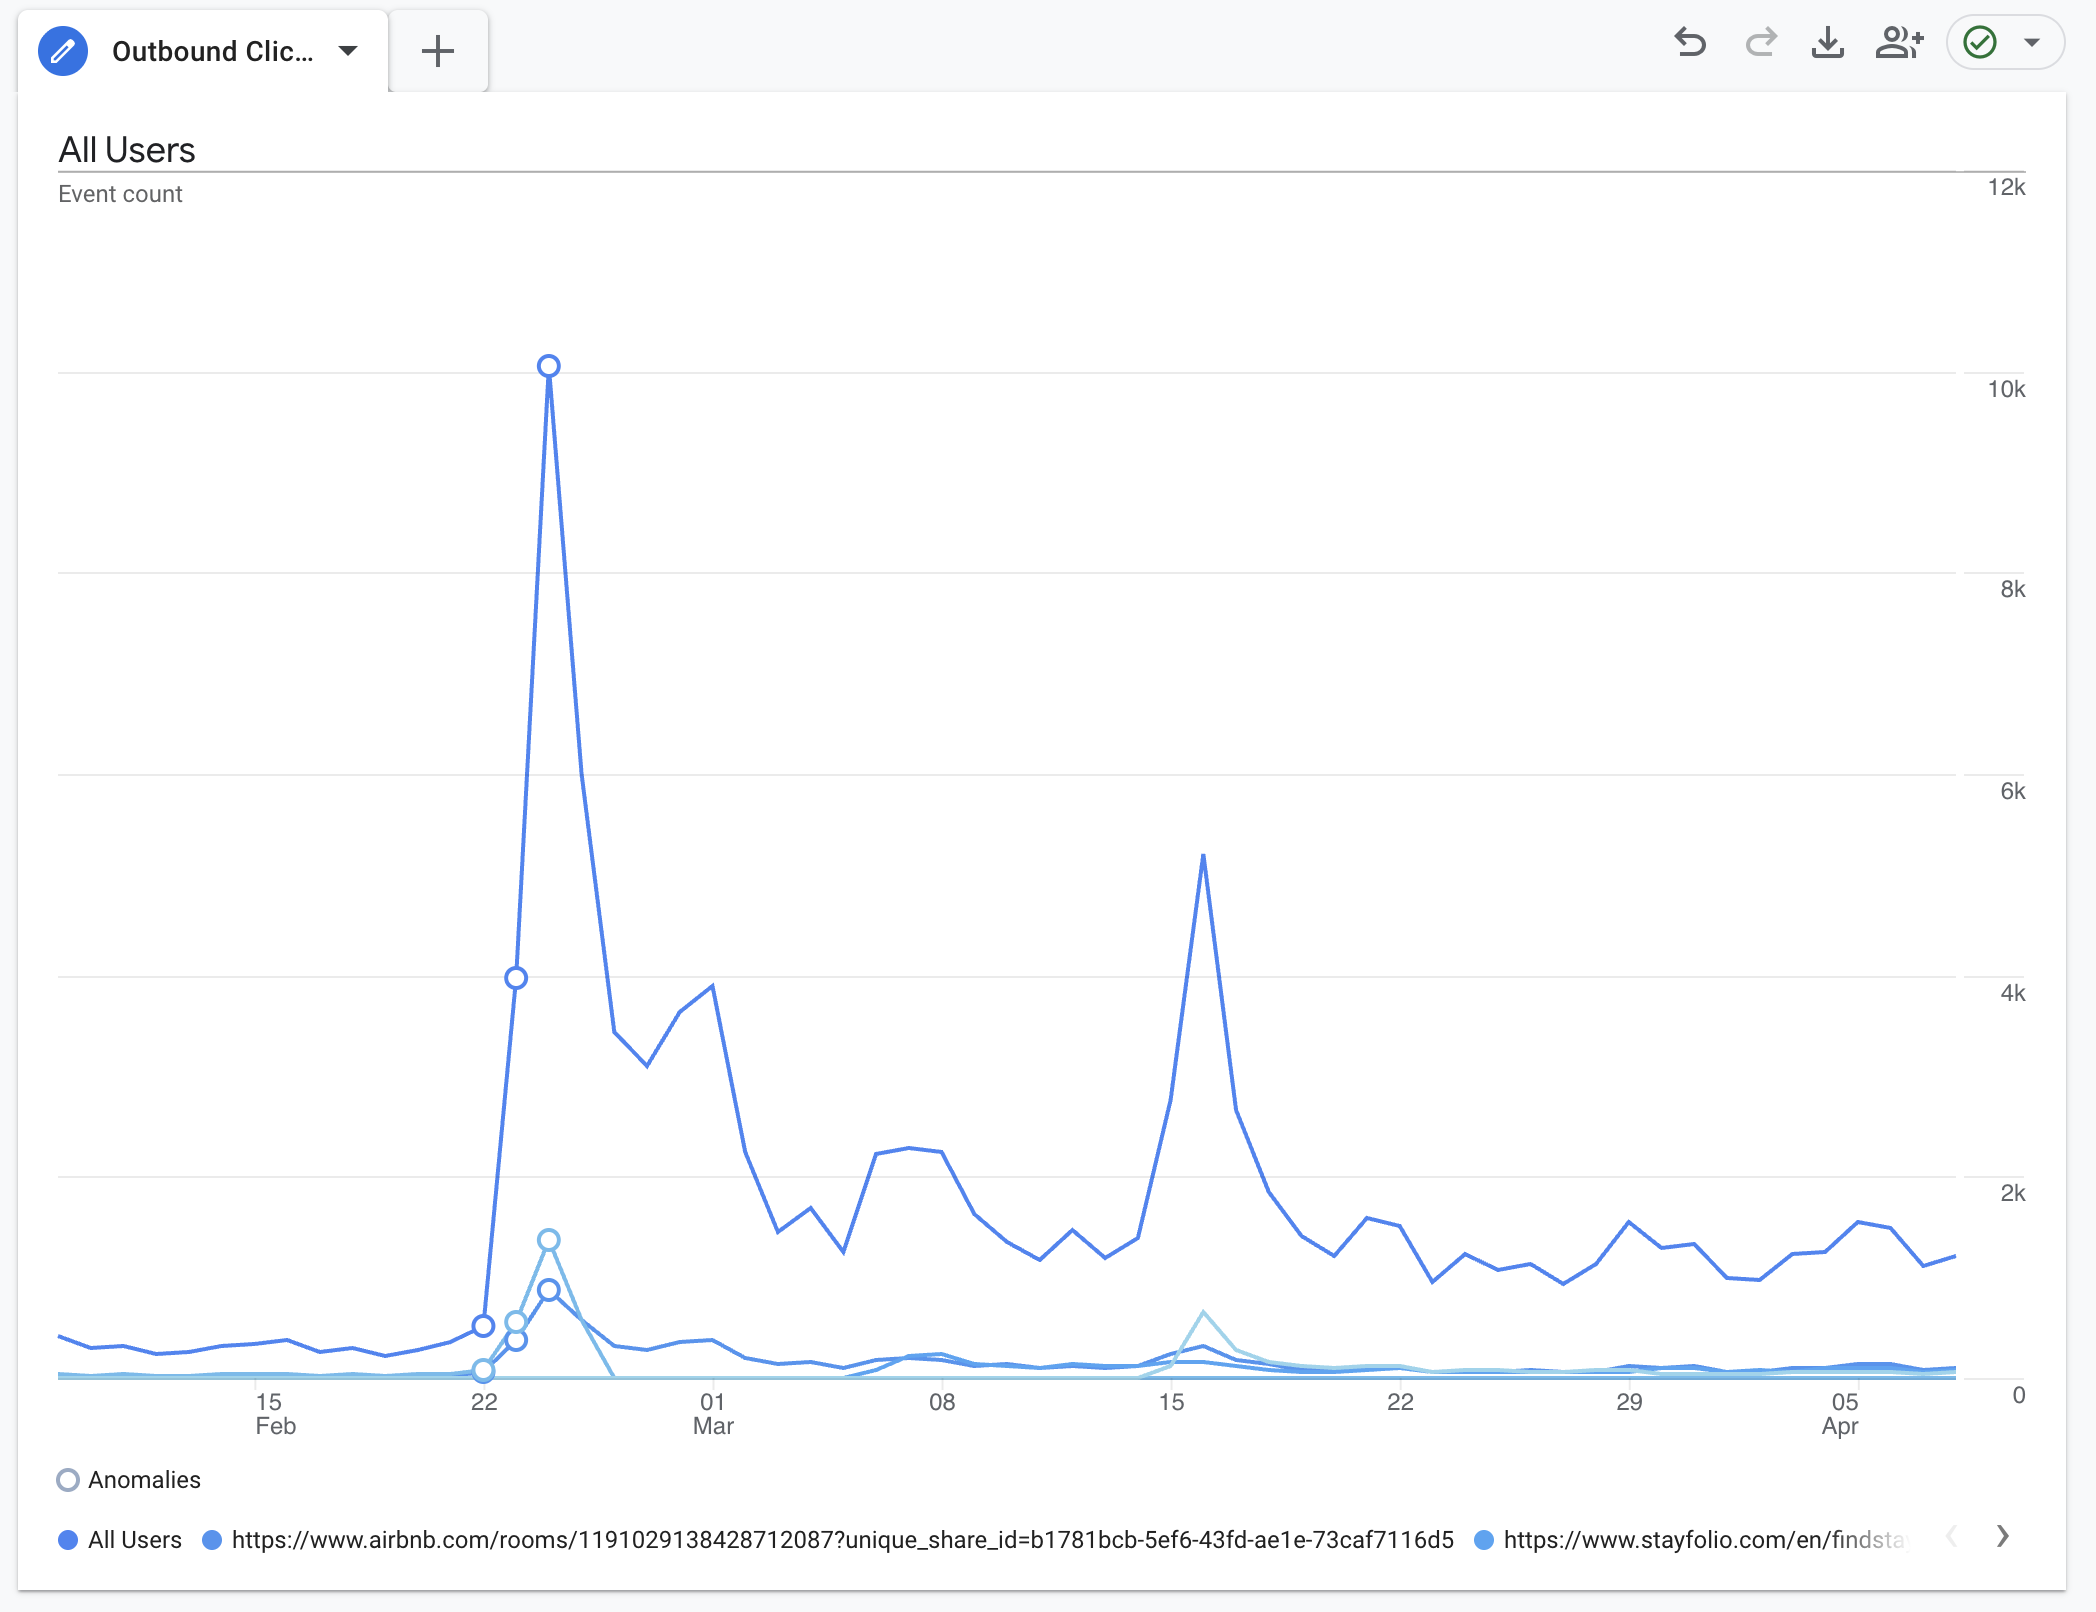Expand the data quality status dropdown

pyautogui.click(x=2032, y=43)
